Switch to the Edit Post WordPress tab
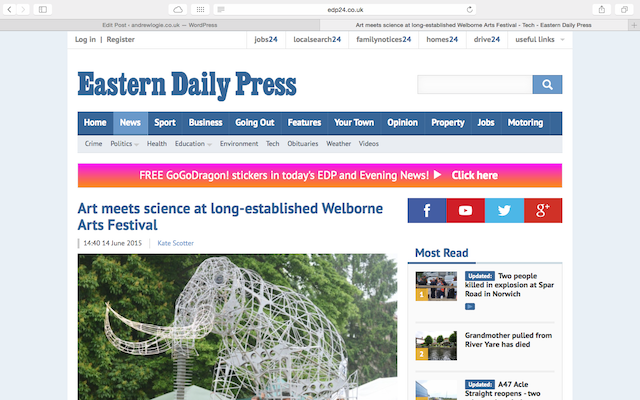640x400 pixels. (x=160, y=24)
